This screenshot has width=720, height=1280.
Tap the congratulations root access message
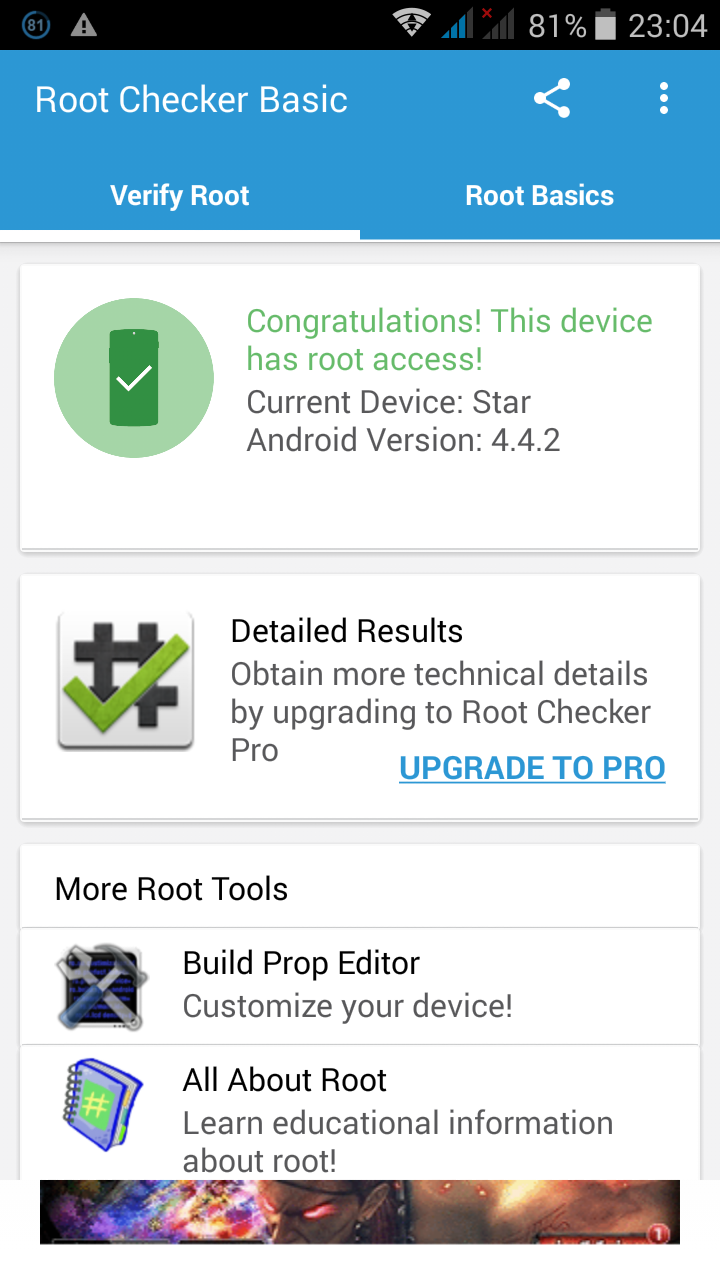point(450,340)
